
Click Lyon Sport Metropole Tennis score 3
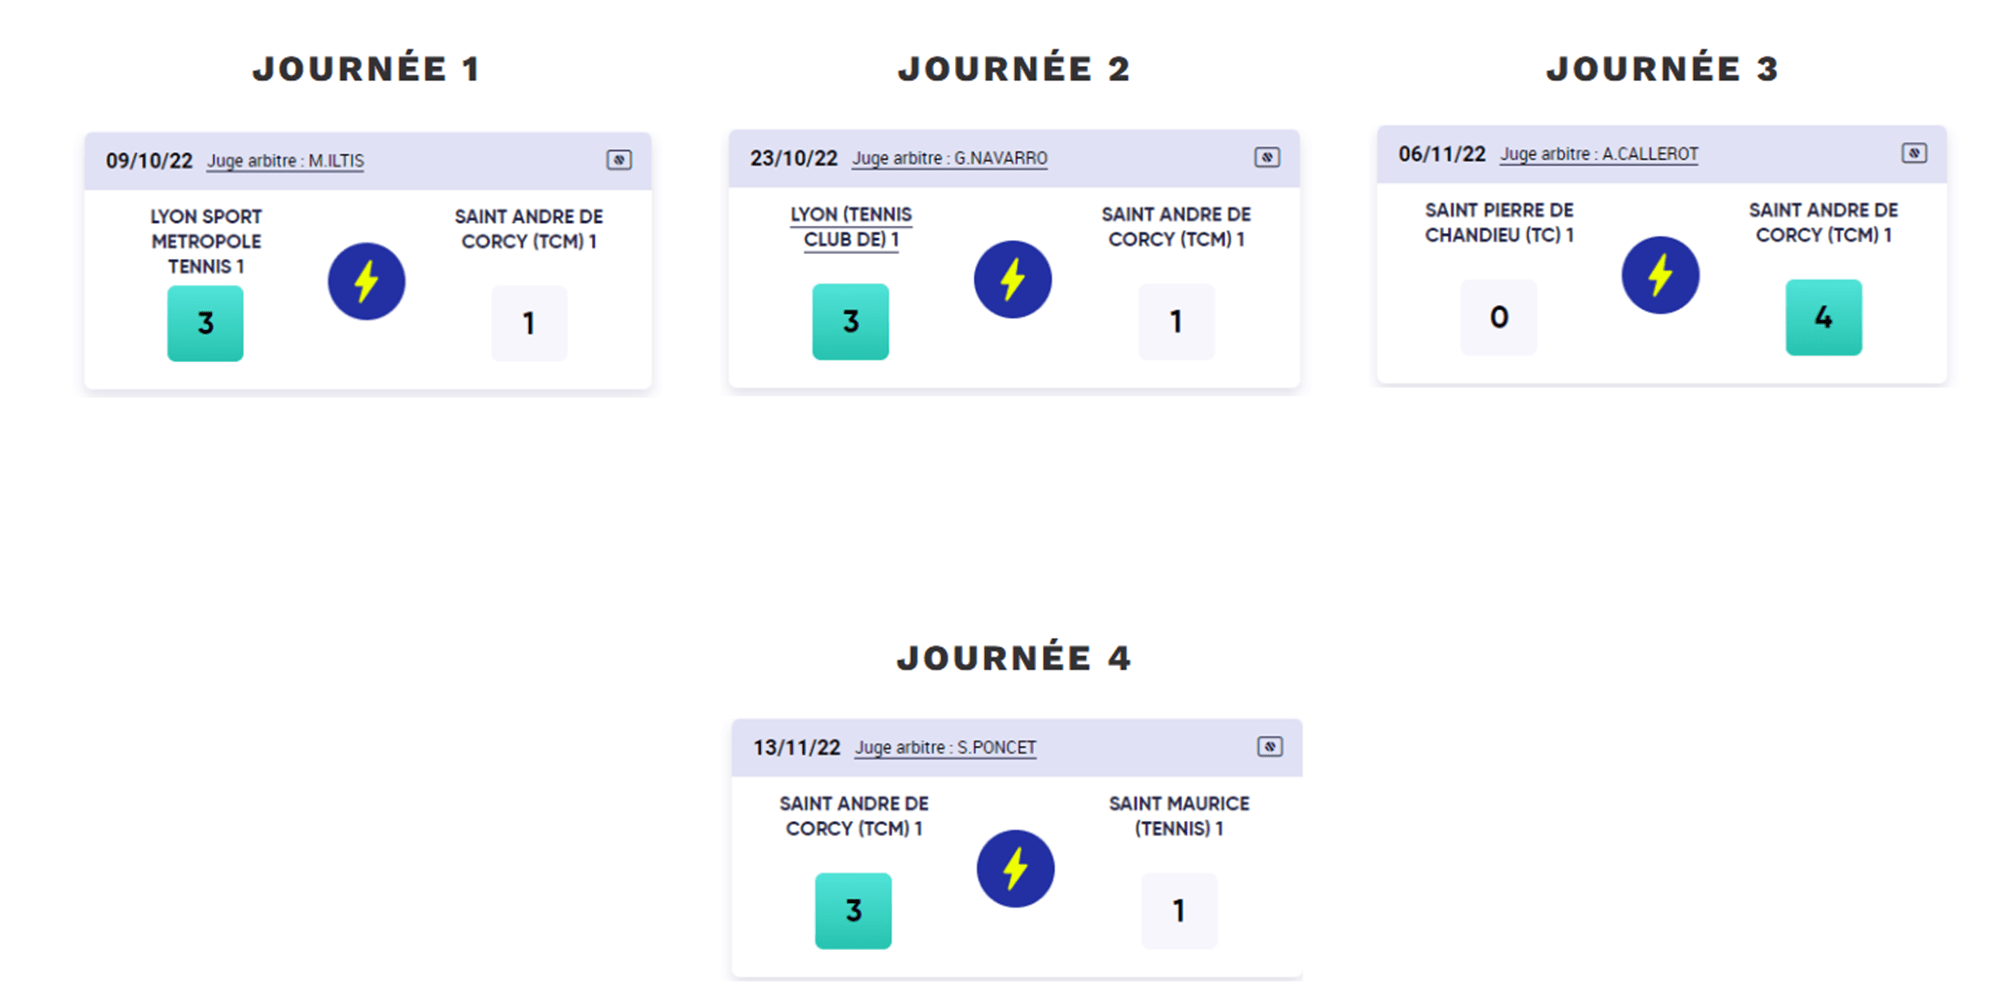pyautogui.click(x=205, y=323)
